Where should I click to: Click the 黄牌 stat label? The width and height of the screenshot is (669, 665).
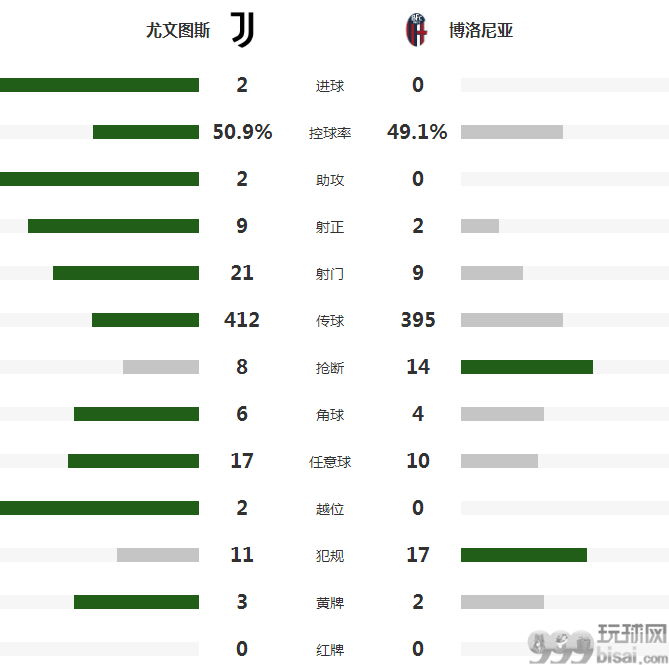(x=330, y=603)
